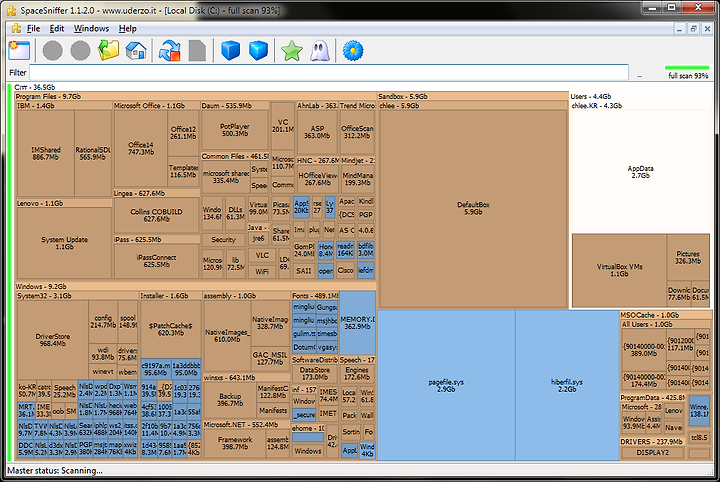
Task: Click the DRIVERS - 237.9Mb header
Action: coord(651,442)
